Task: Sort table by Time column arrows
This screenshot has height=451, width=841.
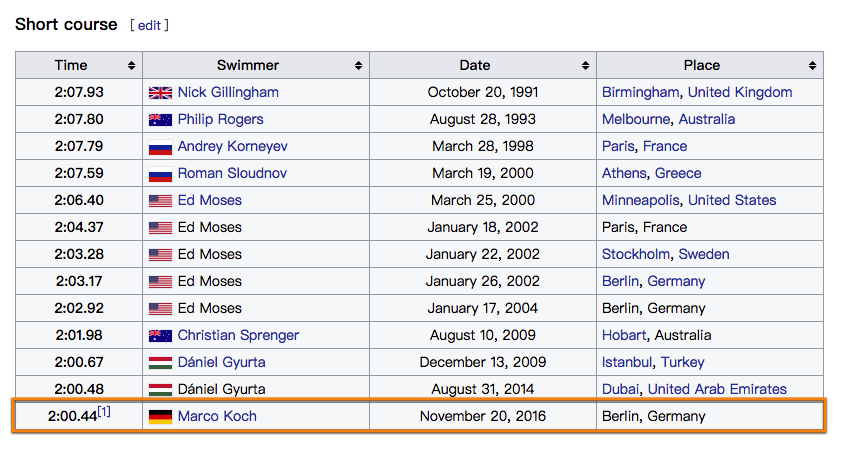Action: click(x=131, y=65)
